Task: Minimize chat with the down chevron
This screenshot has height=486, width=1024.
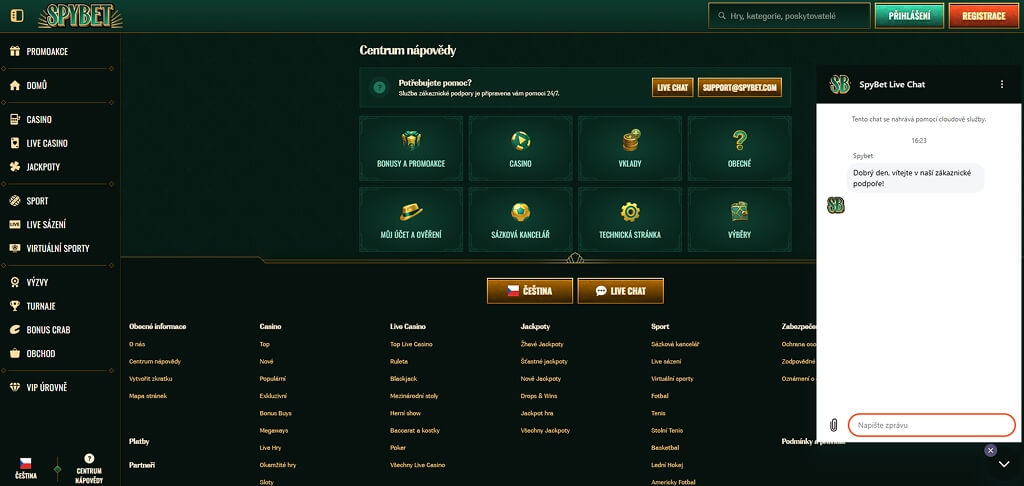Action: 1004,464
